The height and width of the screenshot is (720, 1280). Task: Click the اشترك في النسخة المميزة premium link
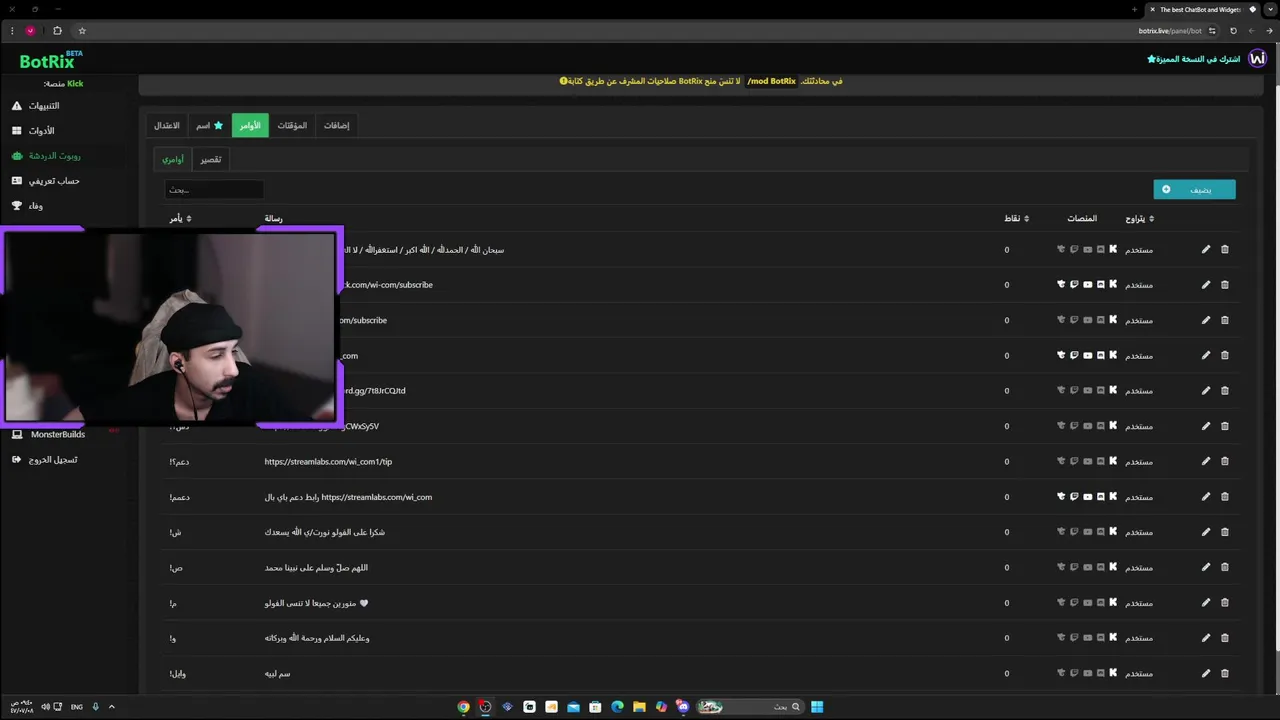(x=1193, y=59)
